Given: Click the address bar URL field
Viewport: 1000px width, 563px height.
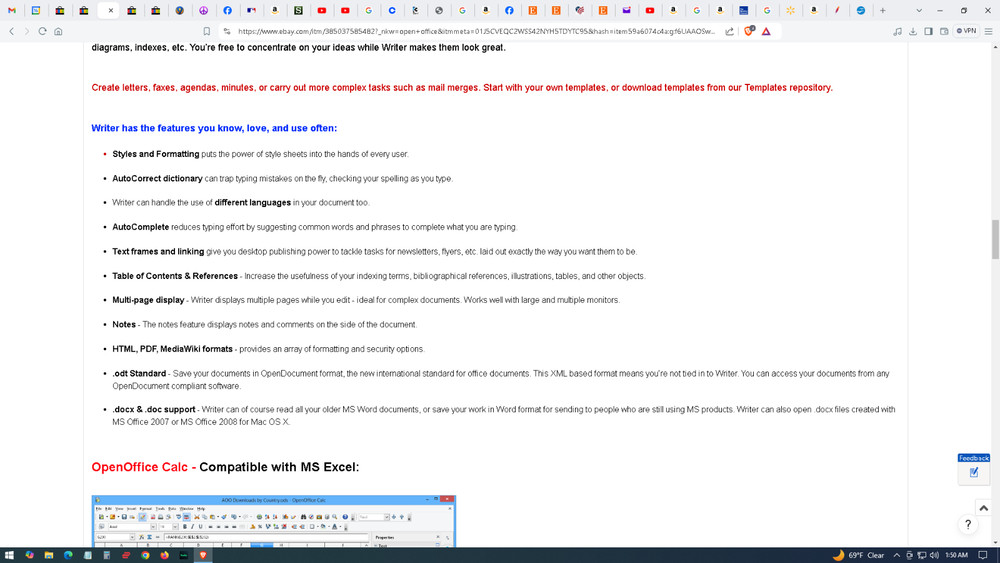Looking at the screenshot, I should coord(475,31).
